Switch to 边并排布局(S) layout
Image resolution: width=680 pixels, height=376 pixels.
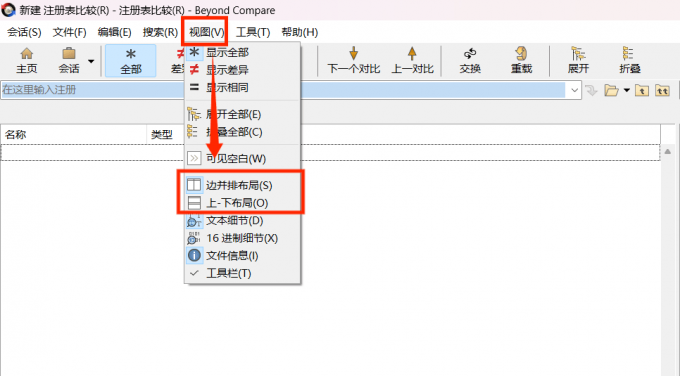coord(242,185)
